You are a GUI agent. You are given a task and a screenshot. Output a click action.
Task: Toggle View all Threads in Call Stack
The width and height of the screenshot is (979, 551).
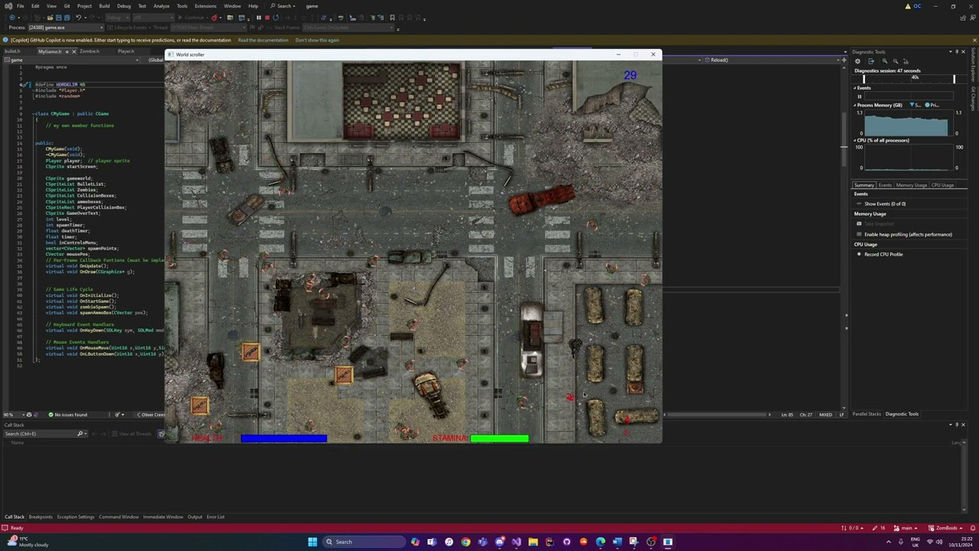132,434
